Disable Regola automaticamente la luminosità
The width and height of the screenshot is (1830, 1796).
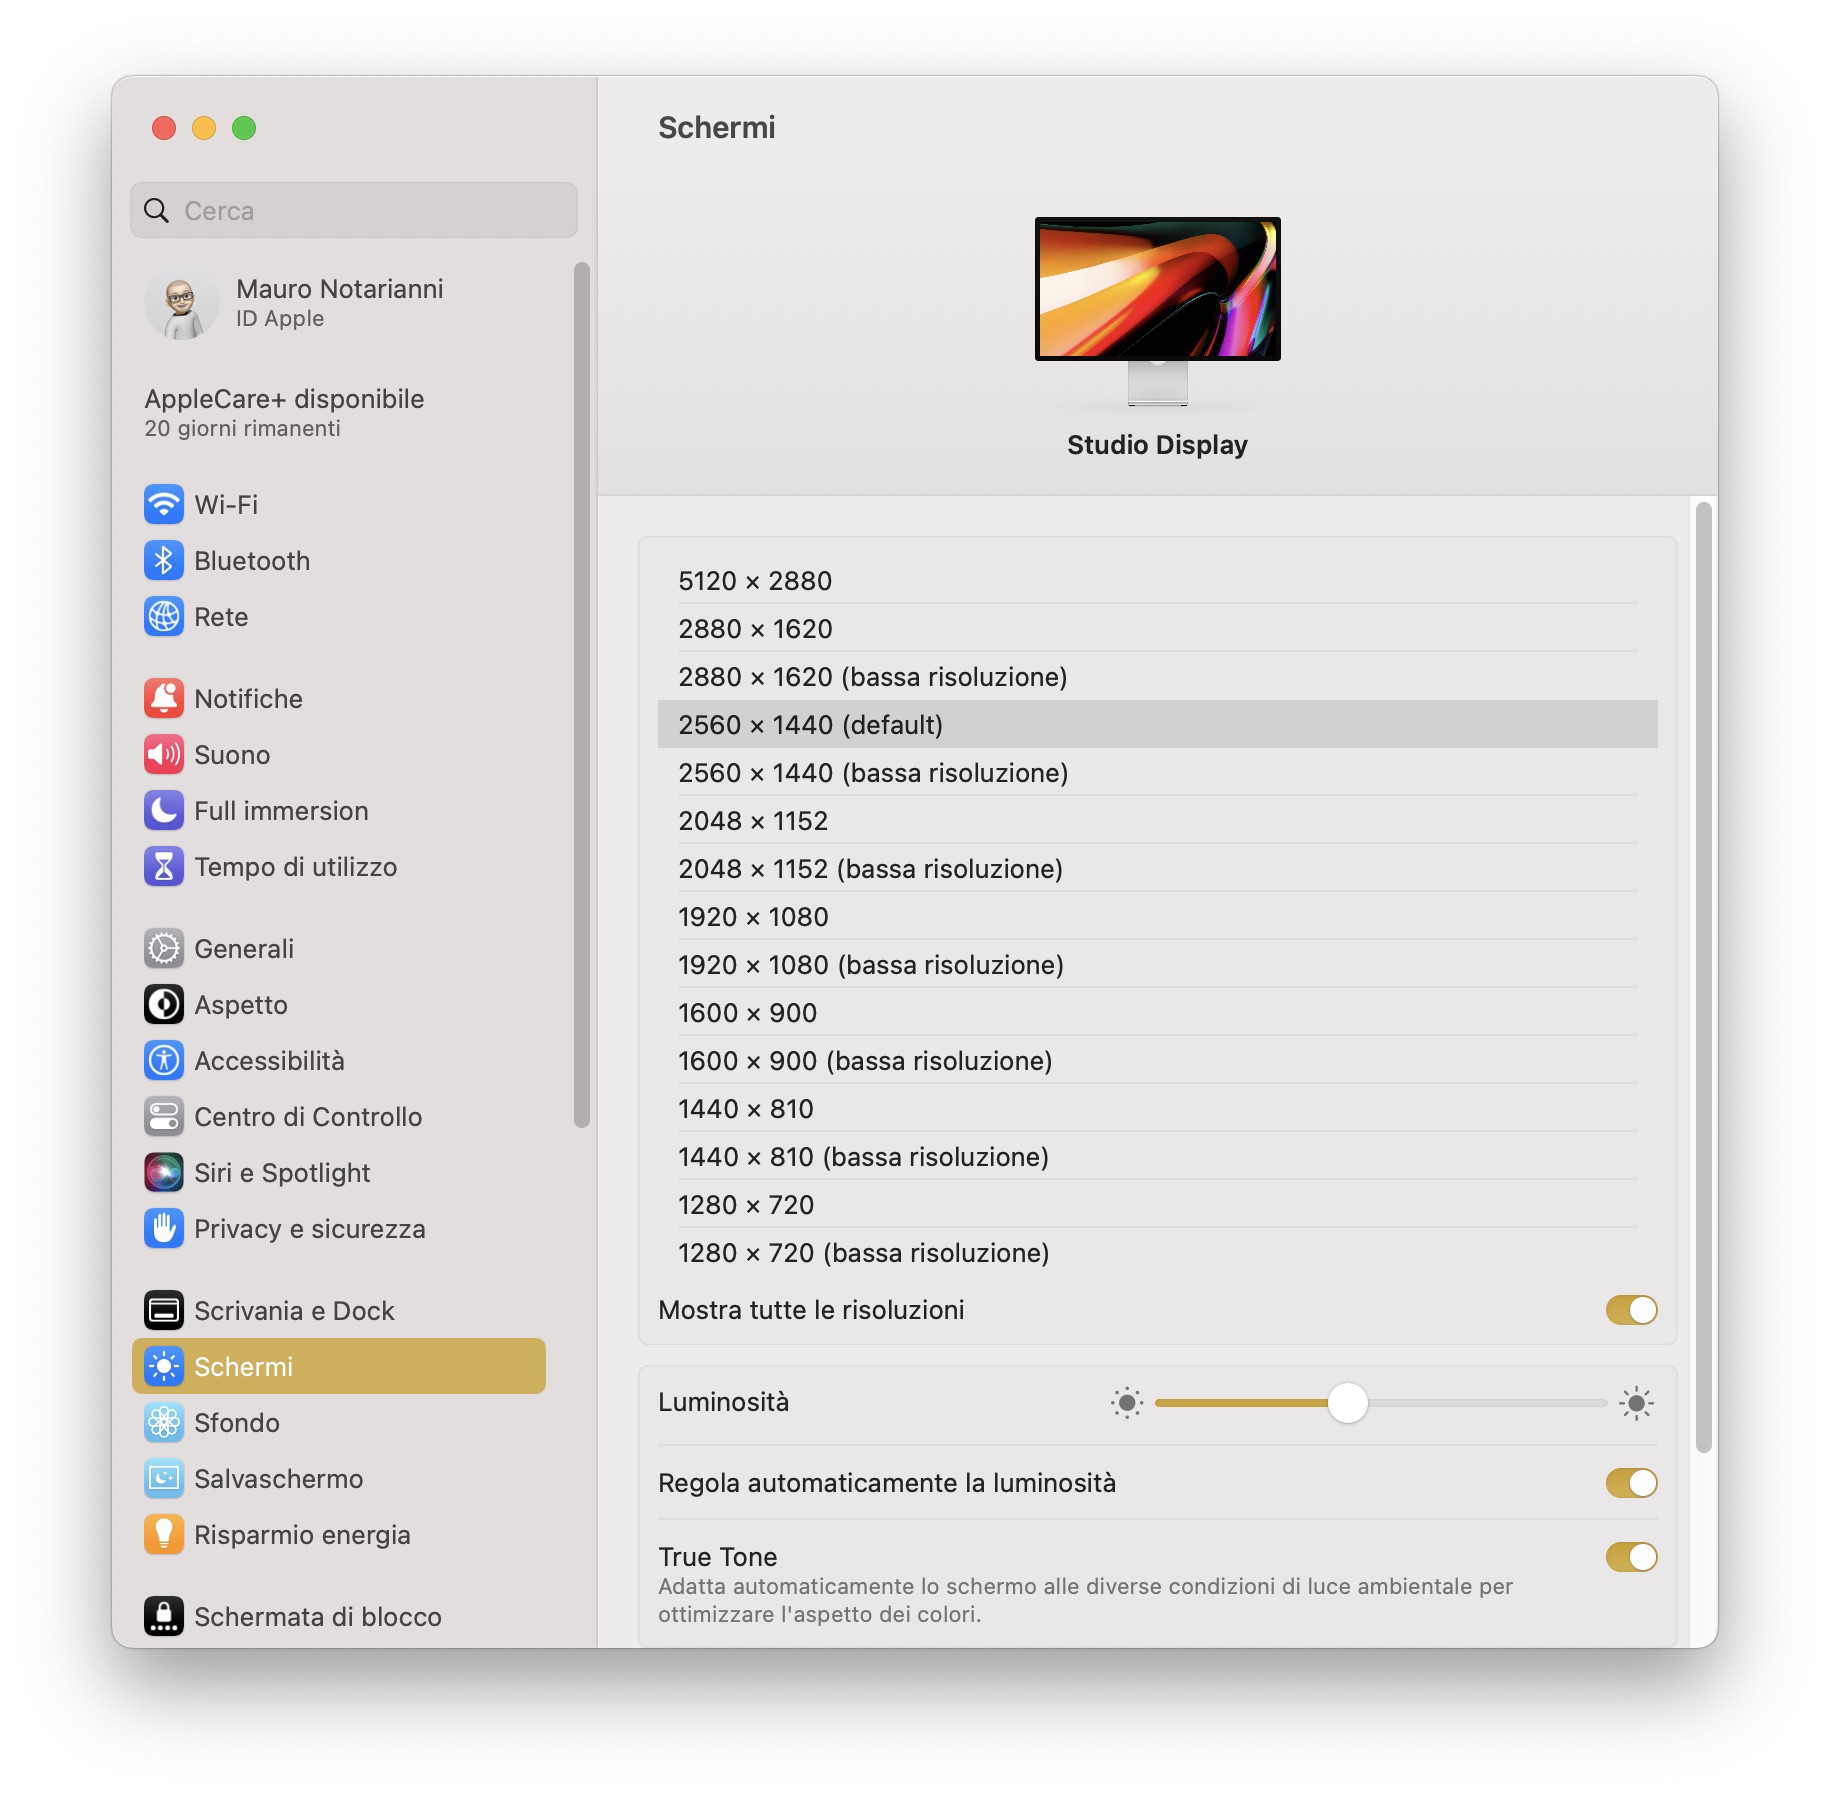(x=1631, y=1483)
